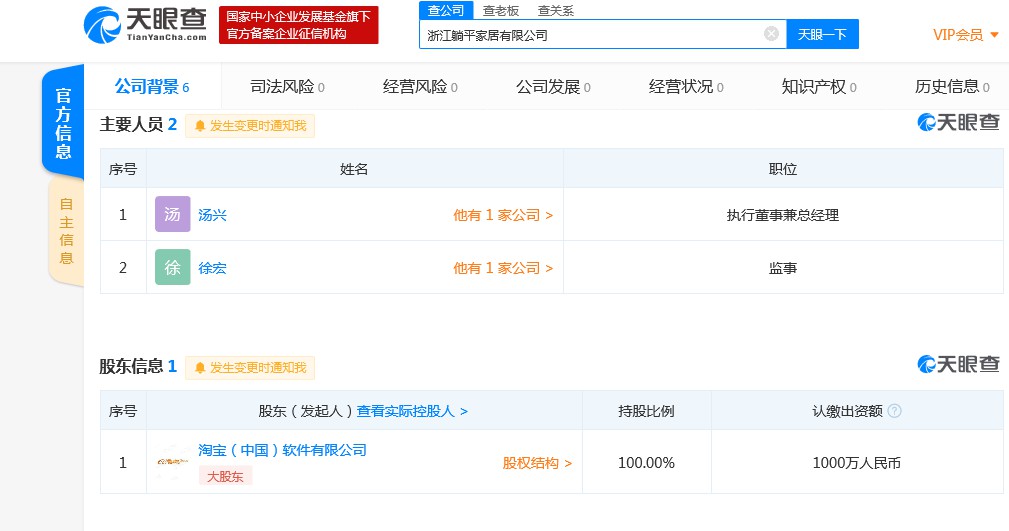Open the 经营状况 tab
The image size is (1009, 531).
tap(686, 86)
